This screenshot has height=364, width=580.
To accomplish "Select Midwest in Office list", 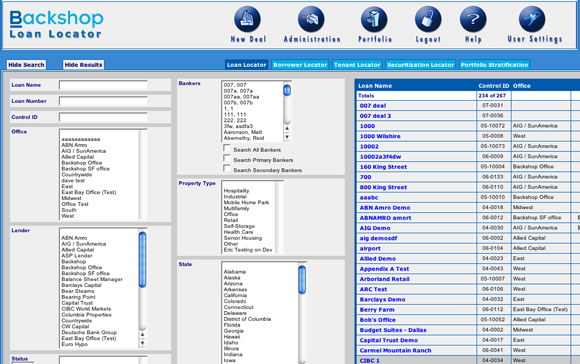I will [x=71, y=198].
